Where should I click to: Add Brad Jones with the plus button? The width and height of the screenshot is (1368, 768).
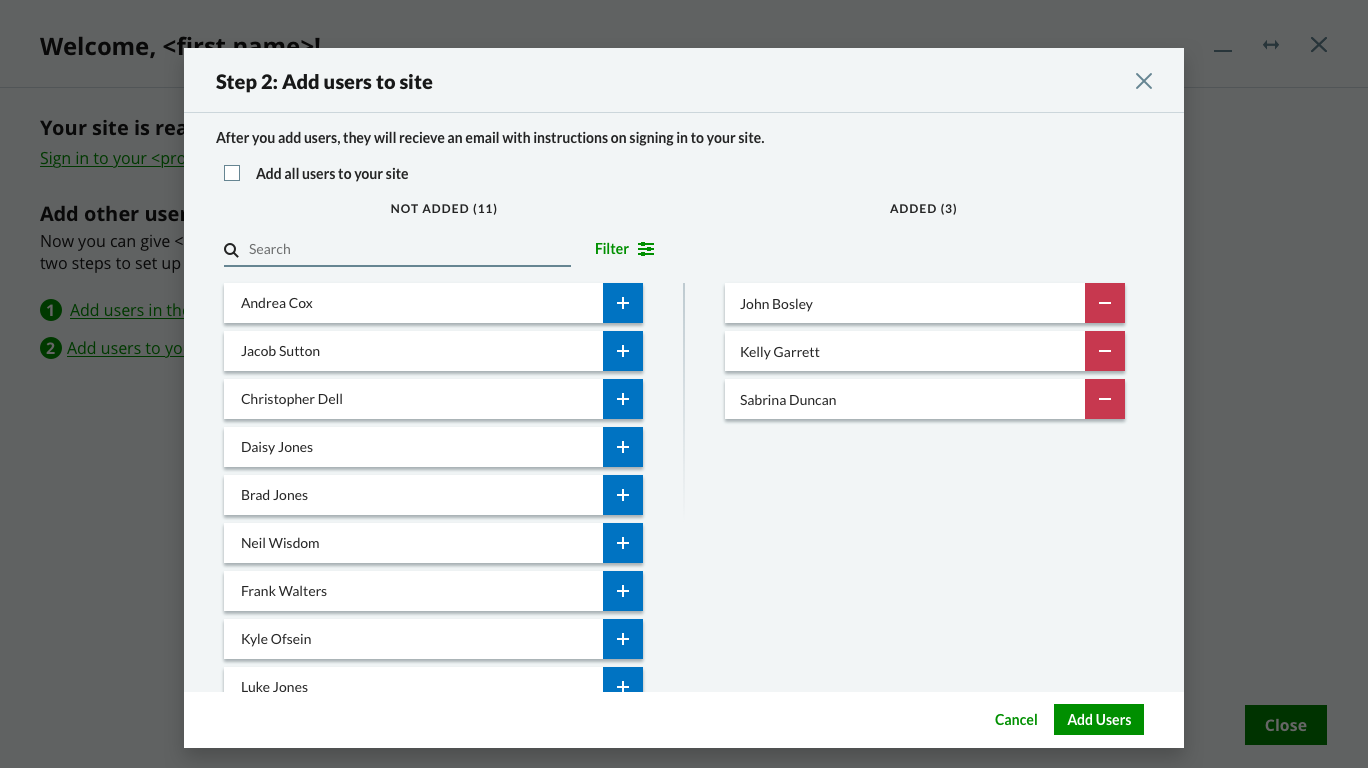623,495
